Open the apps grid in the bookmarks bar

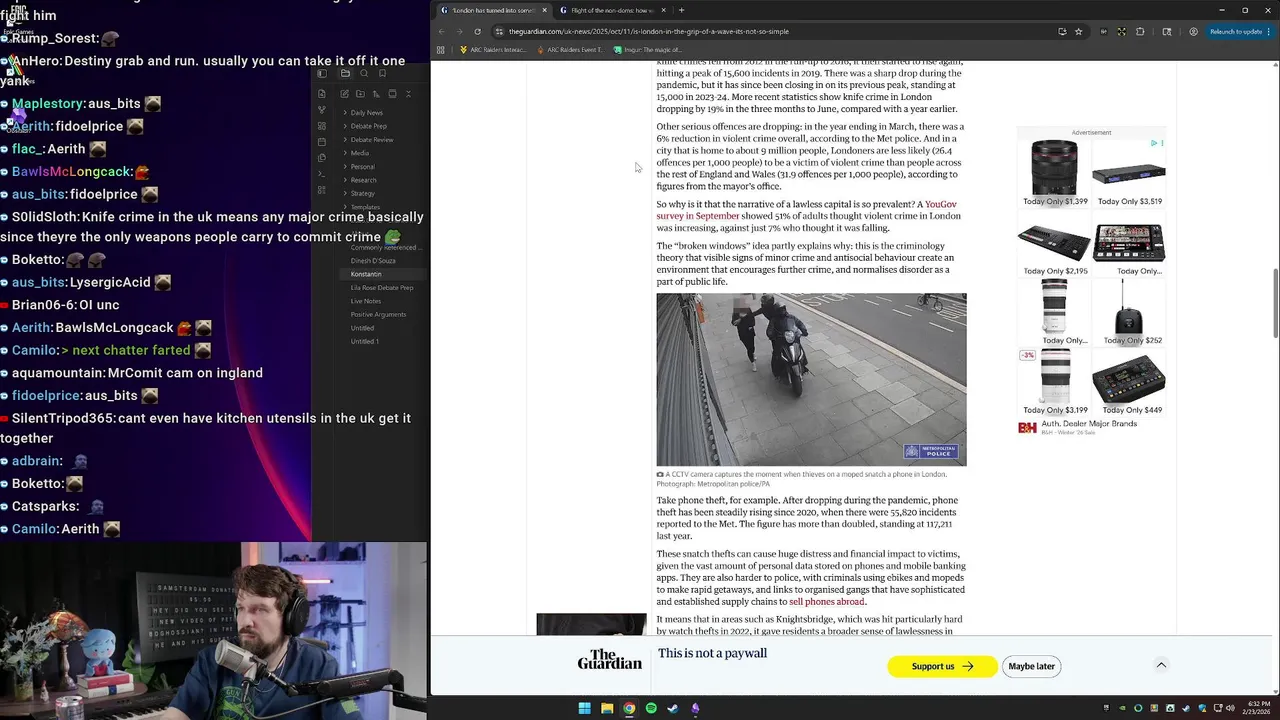(x=440, y=50)
